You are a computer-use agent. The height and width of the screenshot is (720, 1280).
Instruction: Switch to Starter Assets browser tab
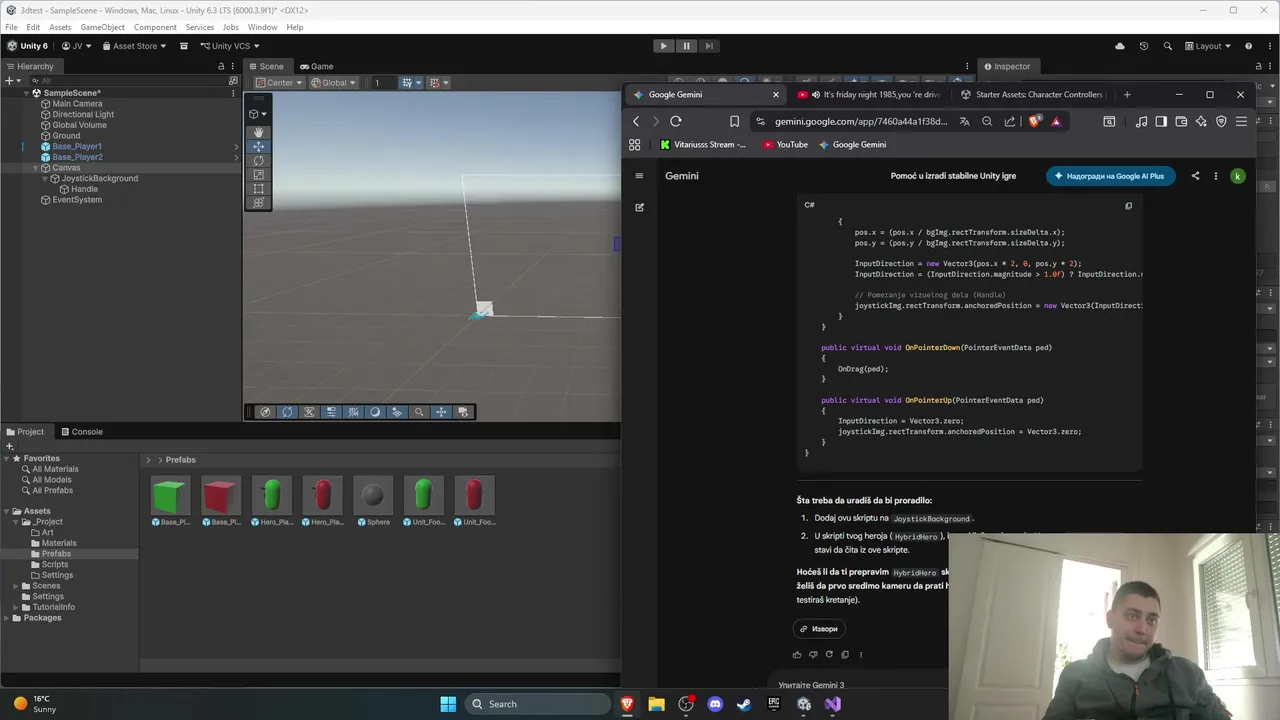pyautogui.click(x=1032, y=94)
